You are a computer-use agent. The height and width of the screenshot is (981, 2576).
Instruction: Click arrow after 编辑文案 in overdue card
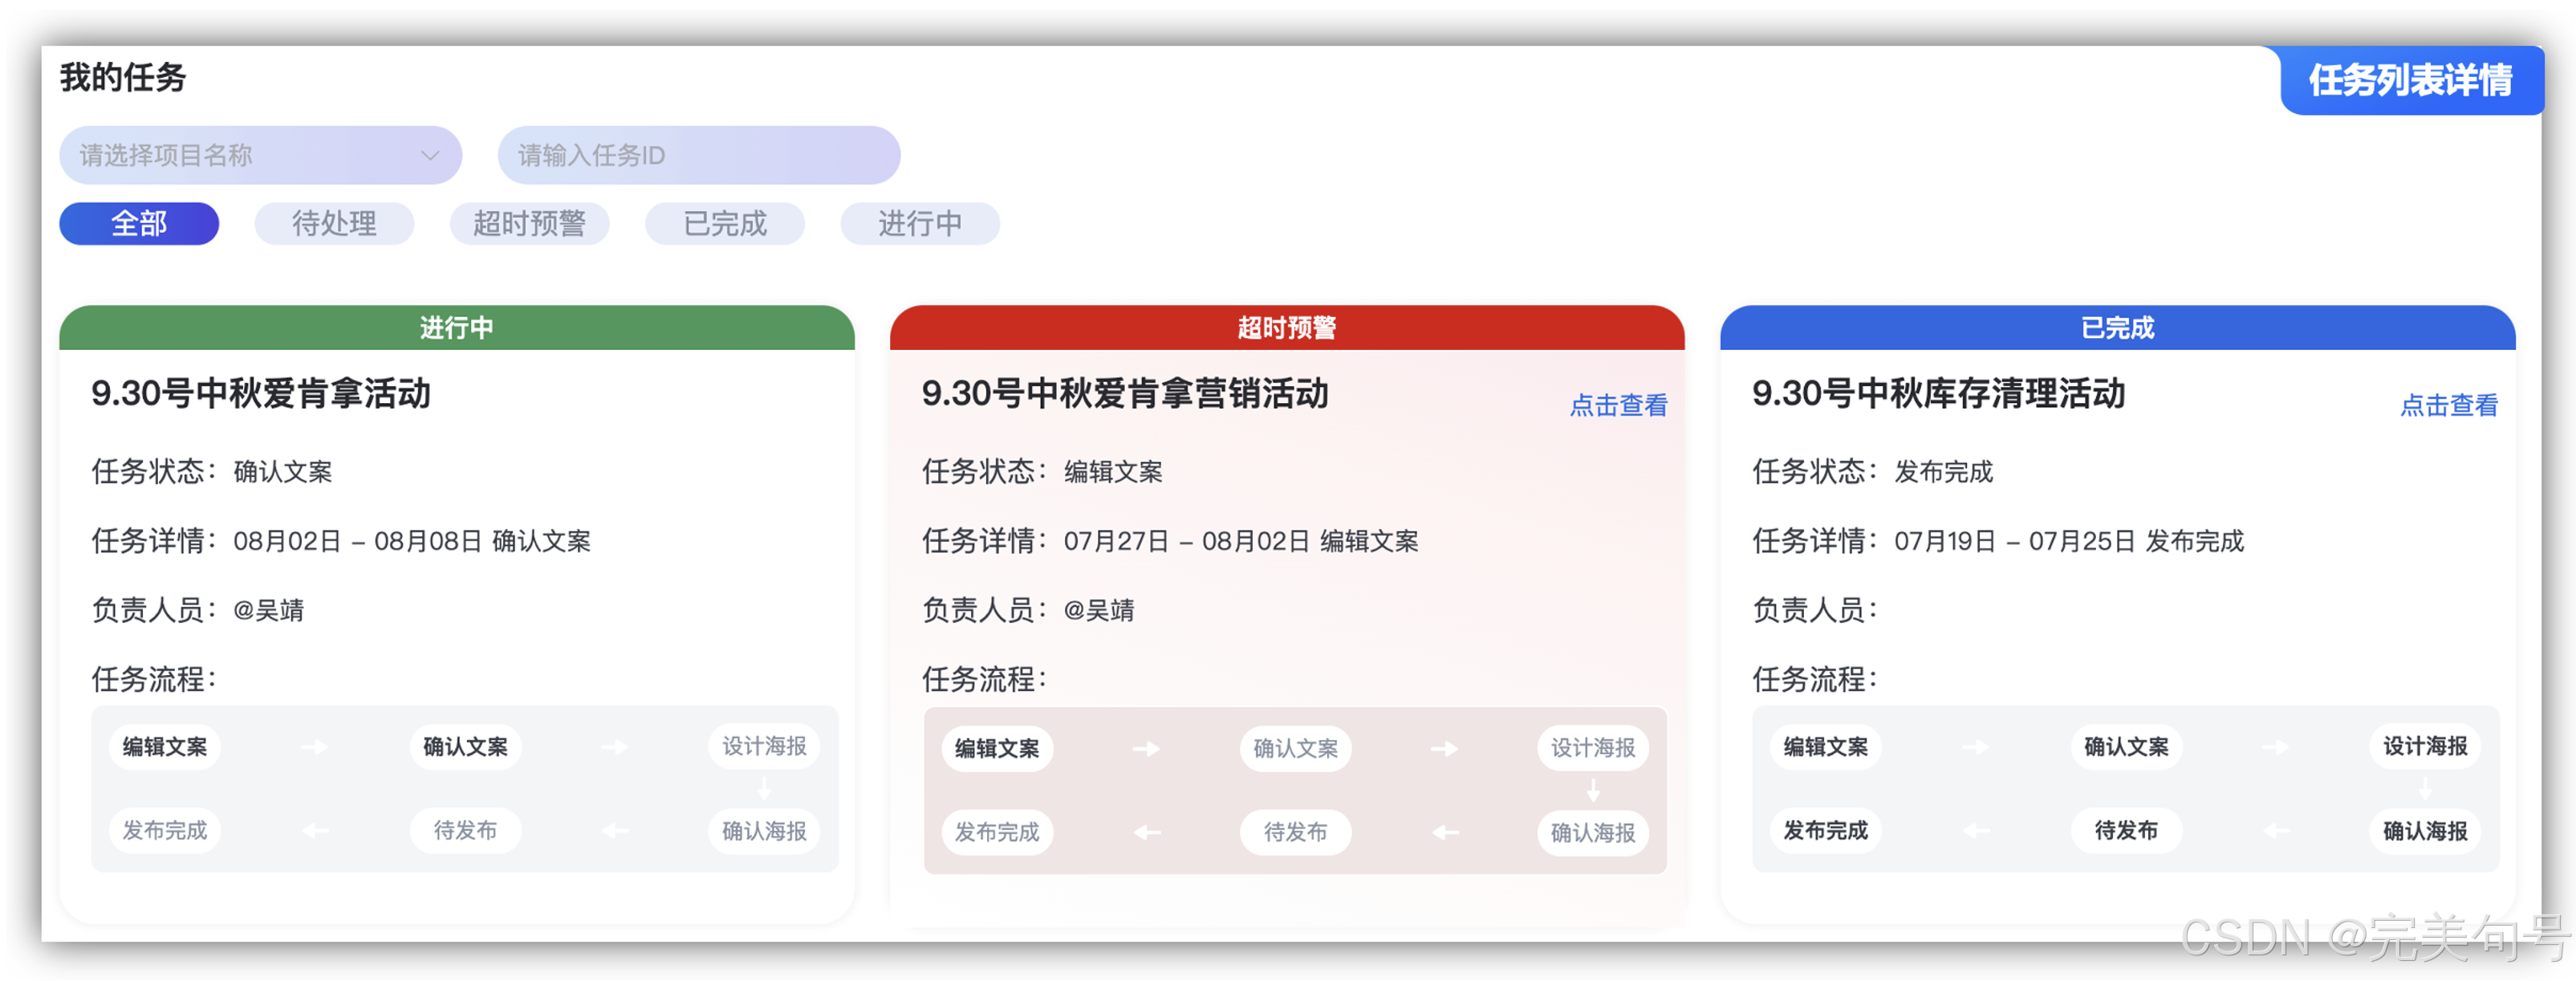point(1146,748)
